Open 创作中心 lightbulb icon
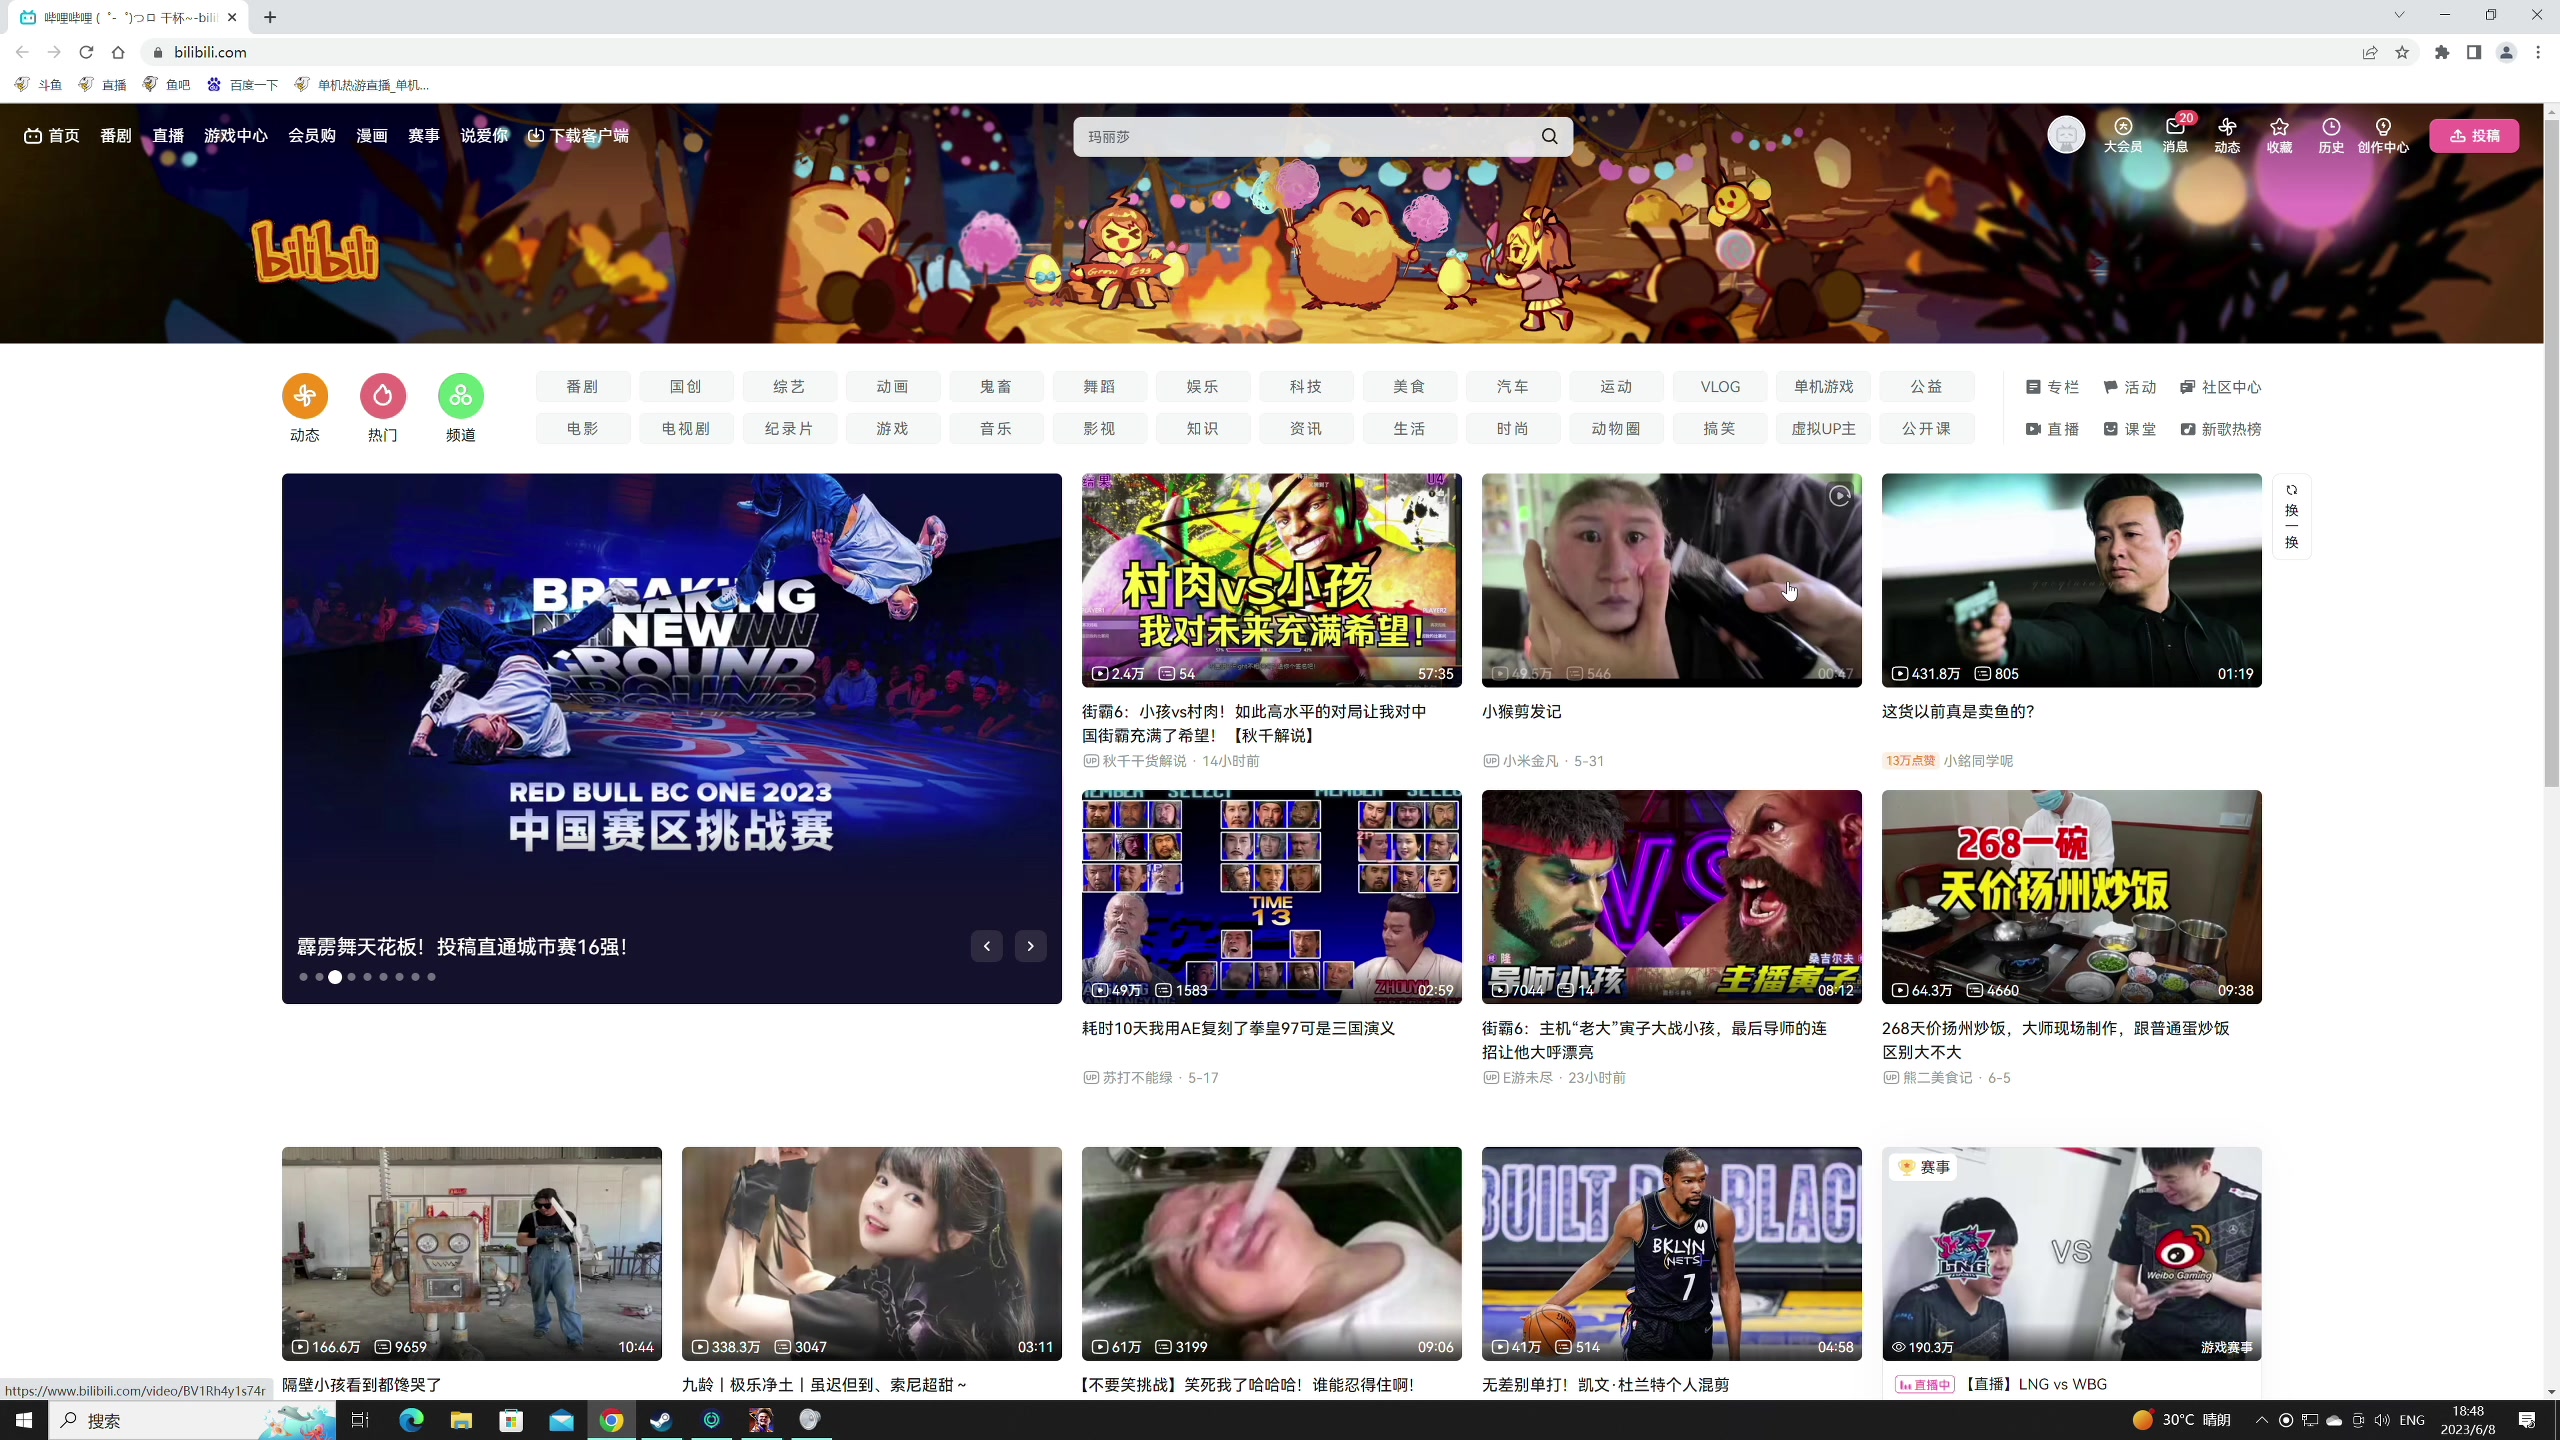 (x=2383, y=135)
